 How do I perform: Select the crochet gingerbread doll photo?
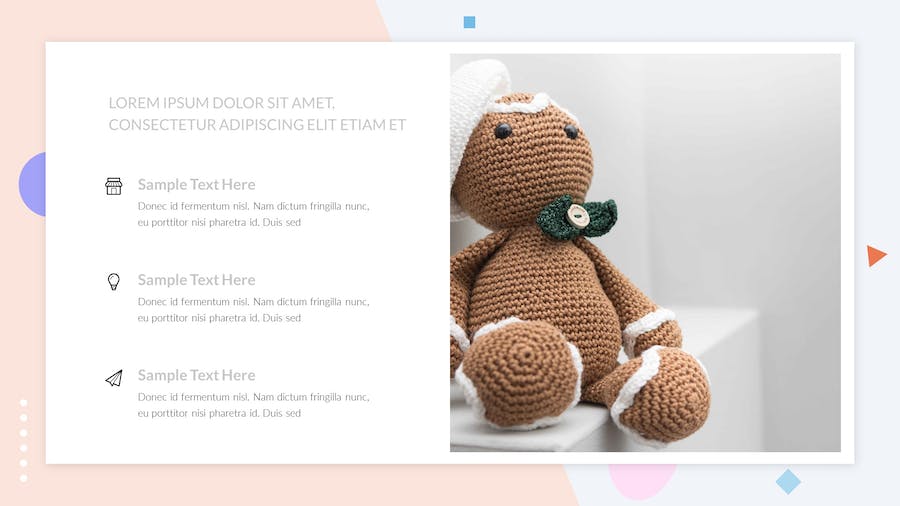click(x=645, y=253)
